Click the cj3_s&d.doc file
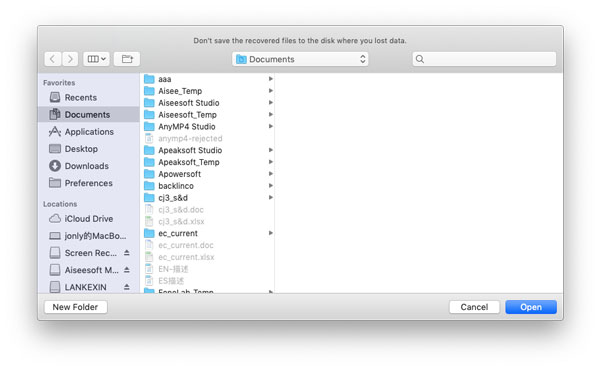The width and height of the screenshot is (600, 369). point(207,210)
